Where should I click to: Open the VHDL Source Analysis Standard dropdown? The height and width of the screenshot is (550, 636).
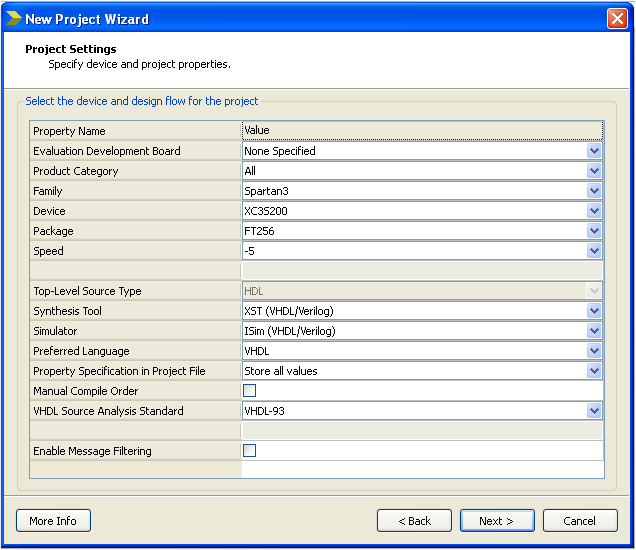tap(594, 411)
